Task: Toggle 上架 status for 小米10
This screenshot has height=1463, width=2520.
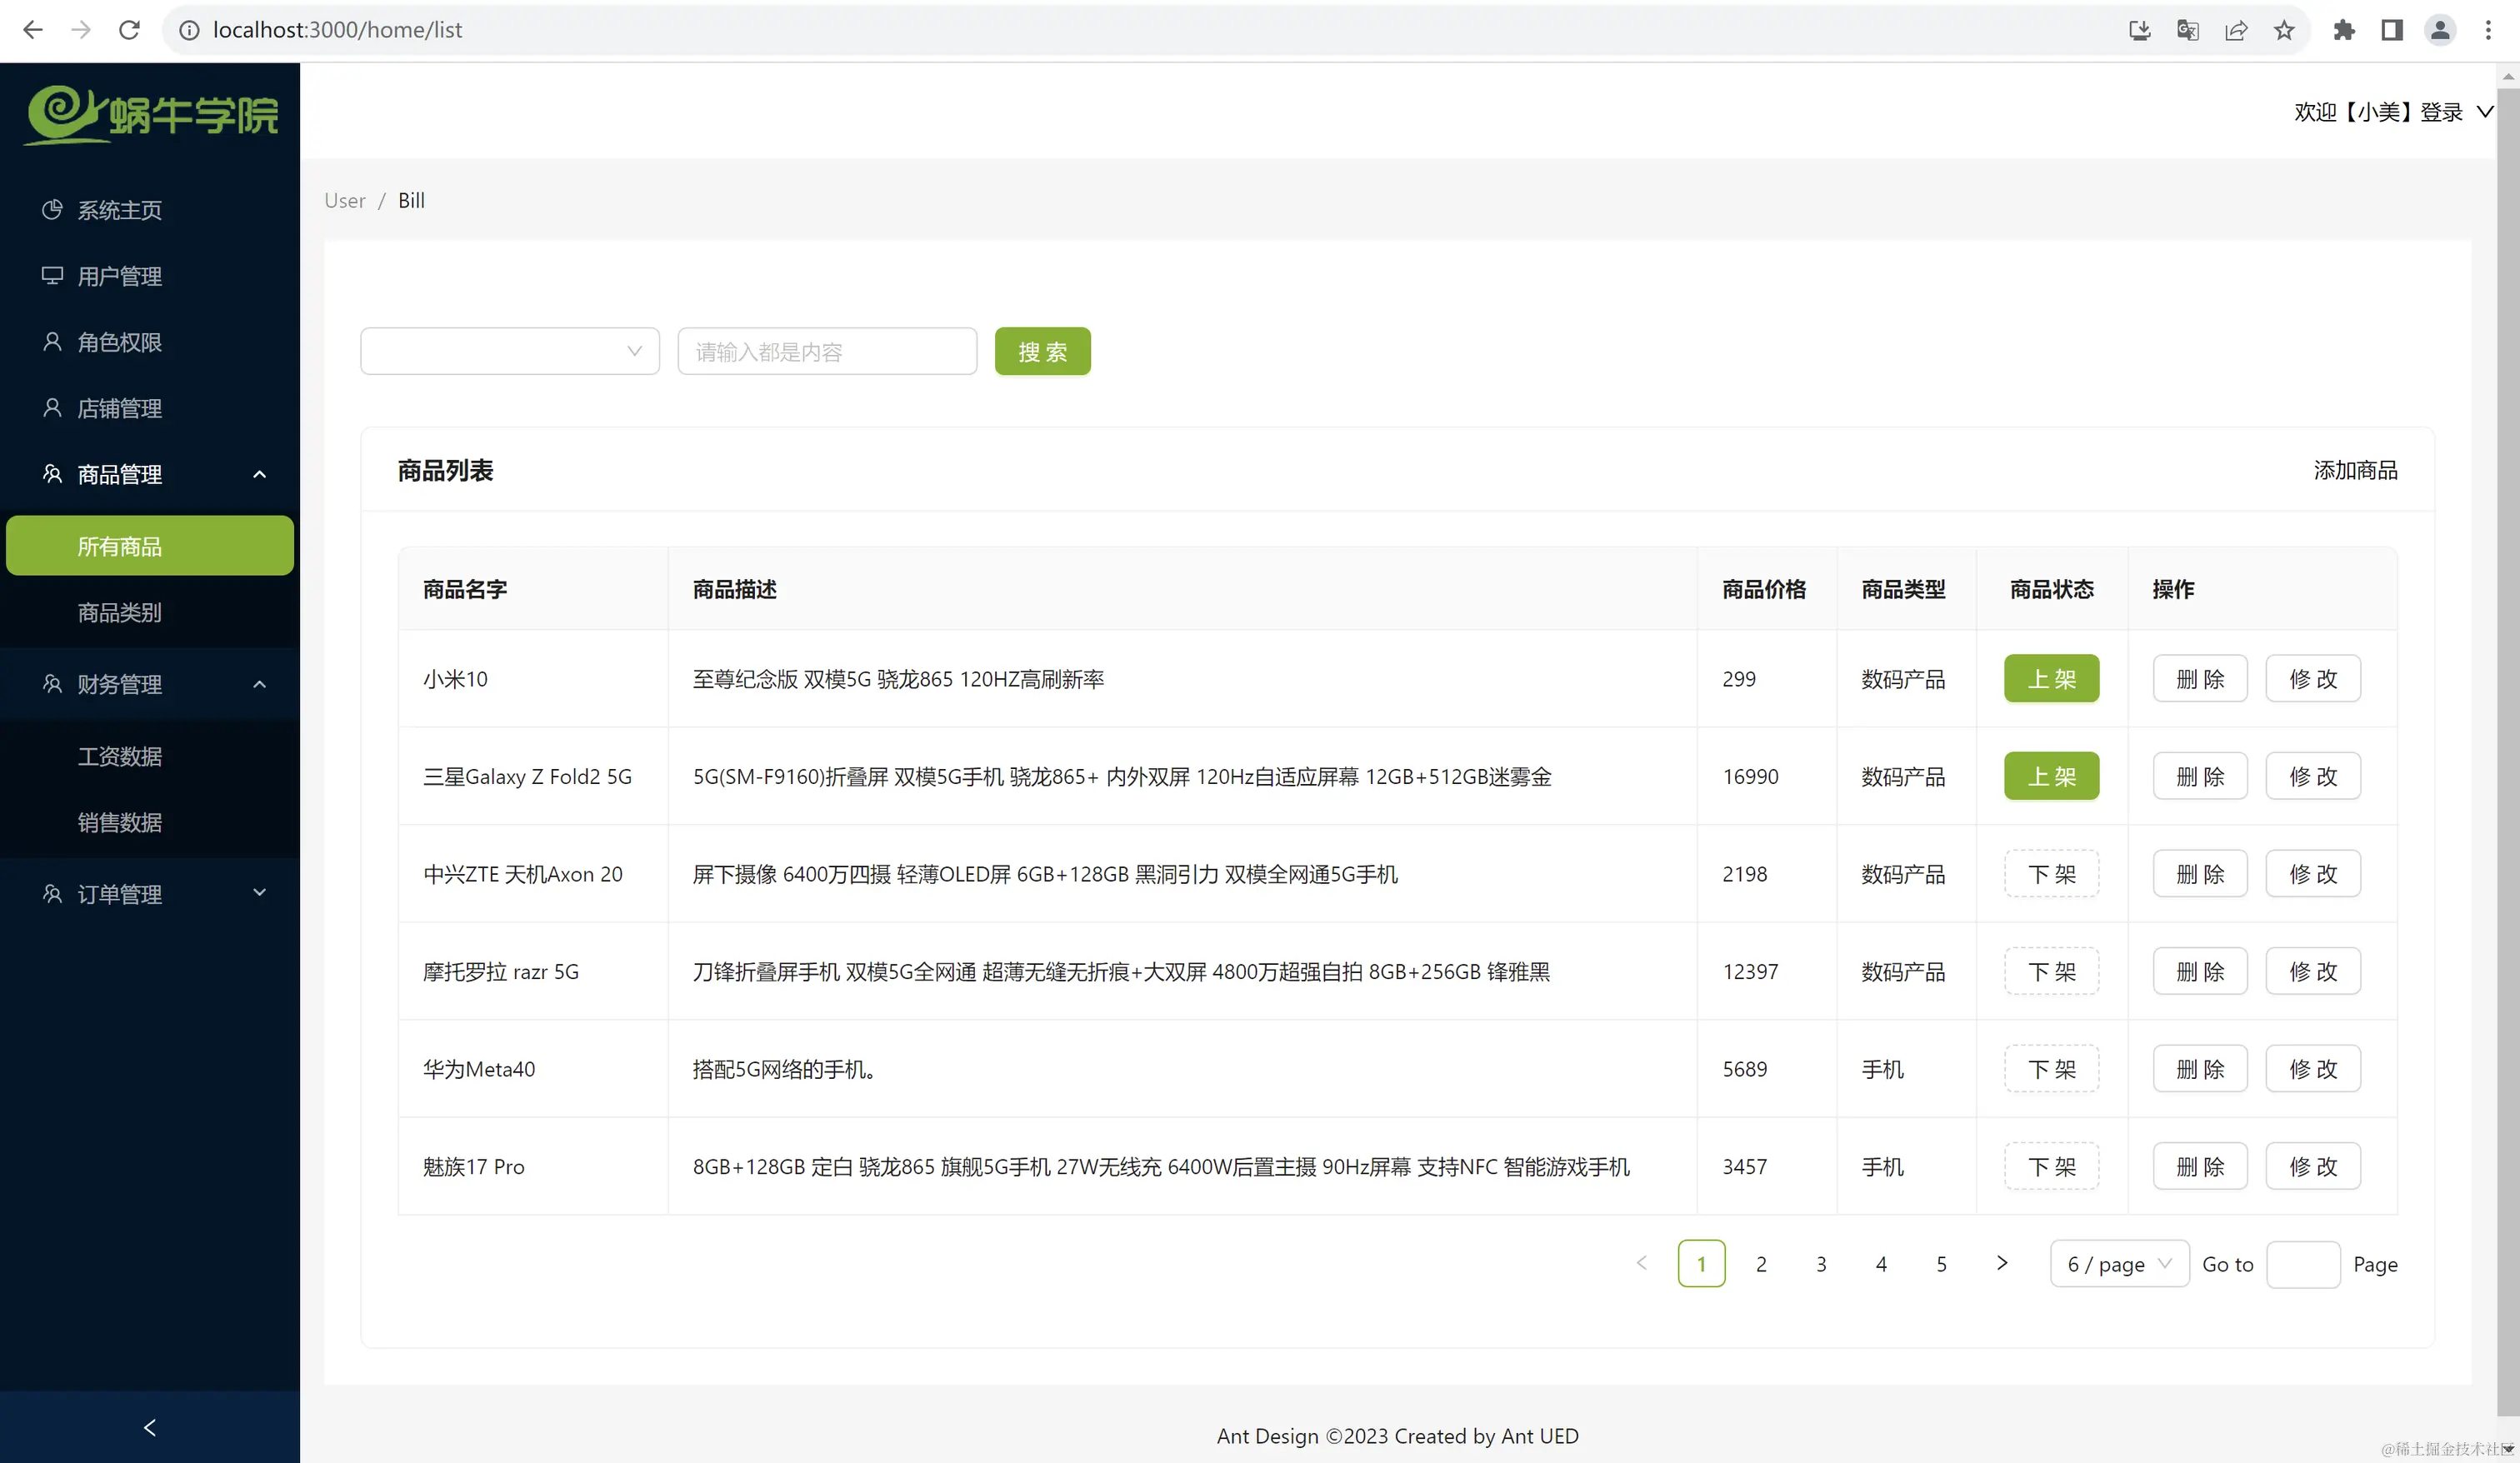Action: click(x=2050, y=679)
